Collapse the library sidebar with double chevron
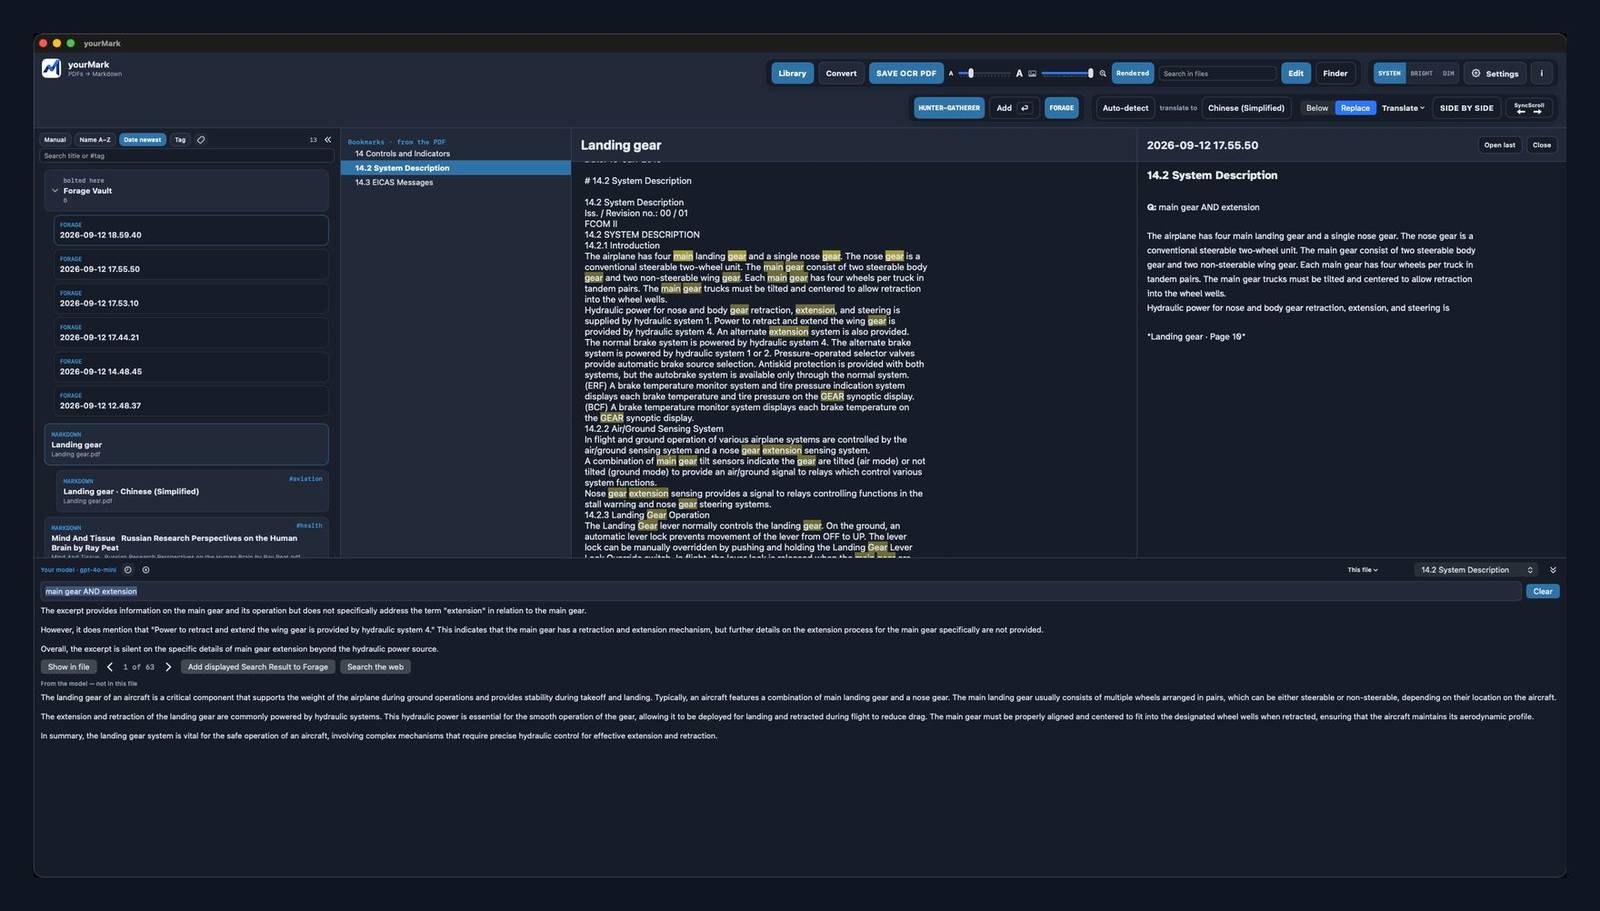The image size is (1600, 911). point(327,140)
